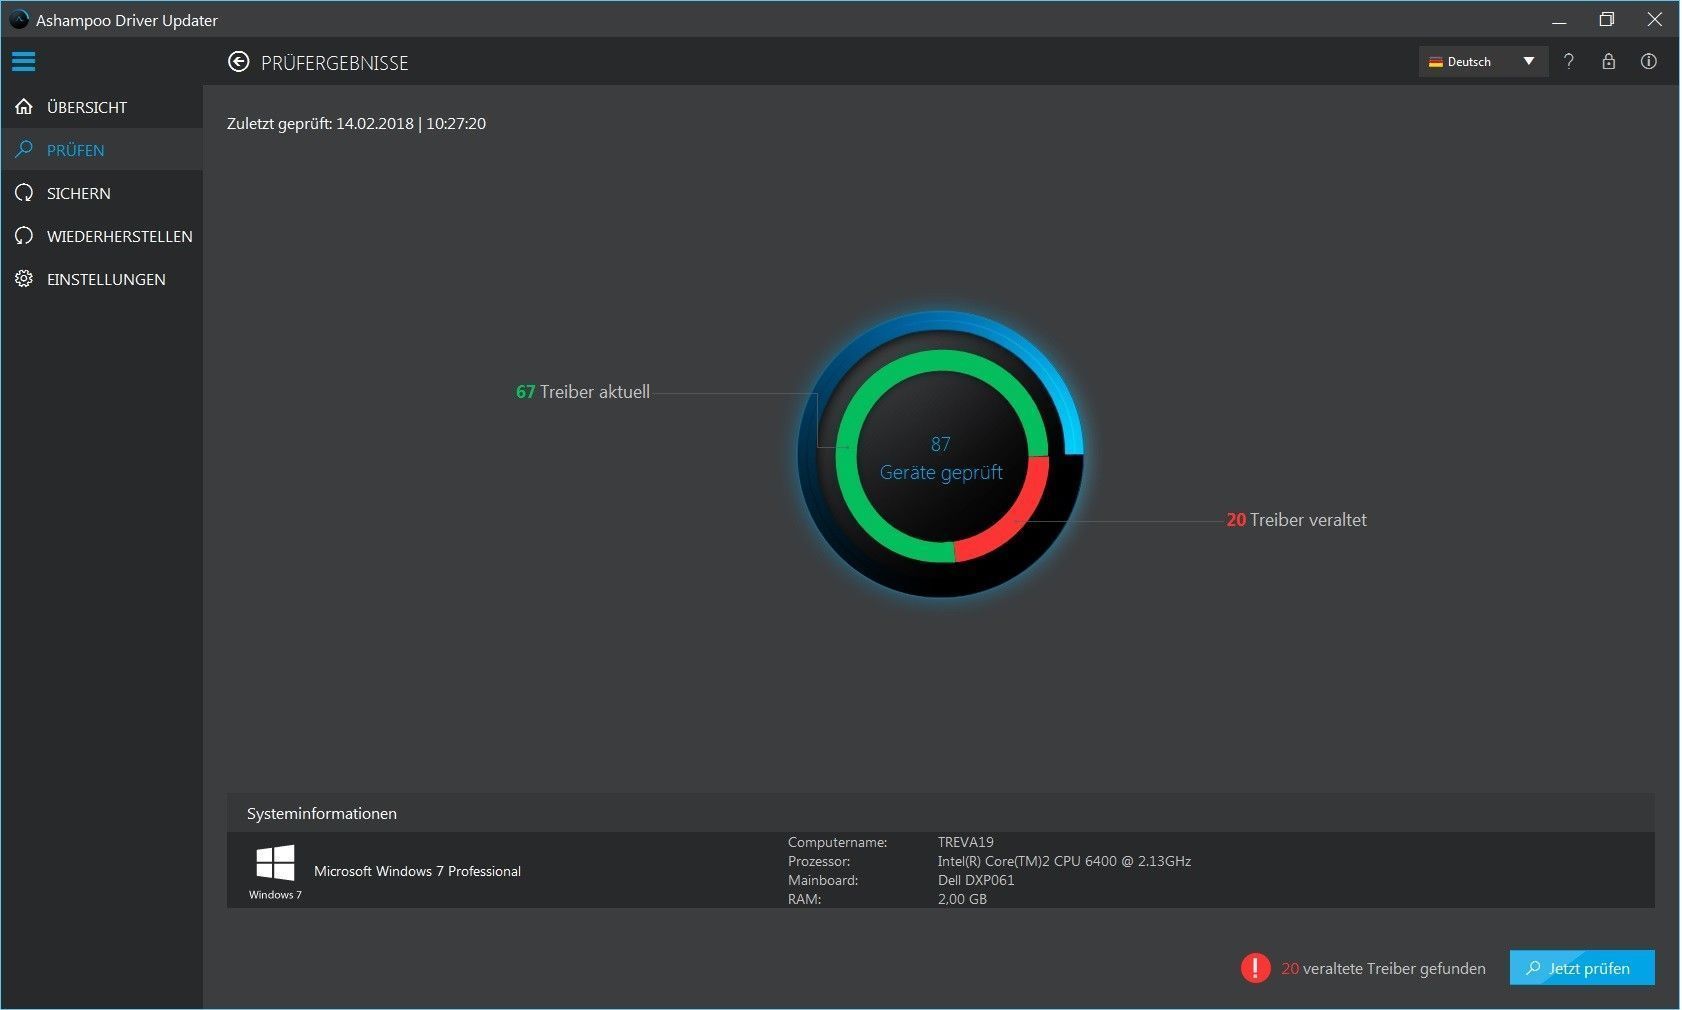Click the red warning exclamation icon
Image resolution: width=1682 pixels, height=1010 pixels.
(1255, 968)
